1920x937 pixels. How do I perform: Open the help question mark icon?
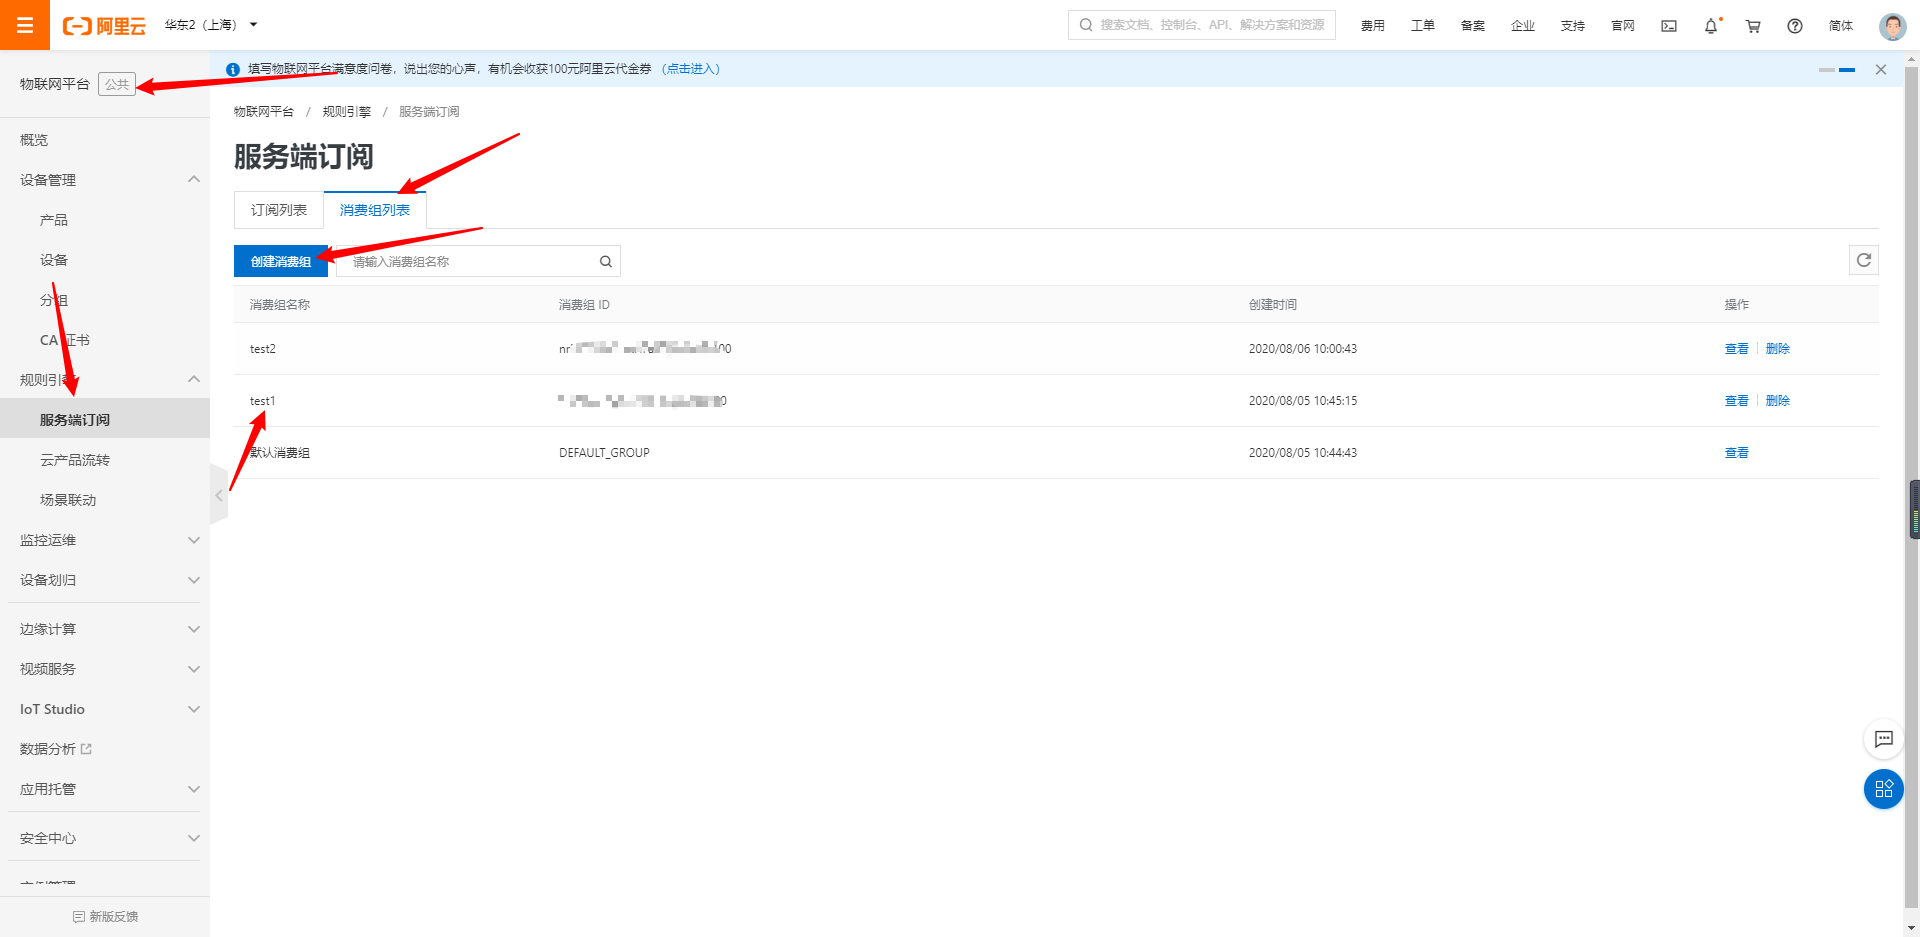pos(1795,26)
